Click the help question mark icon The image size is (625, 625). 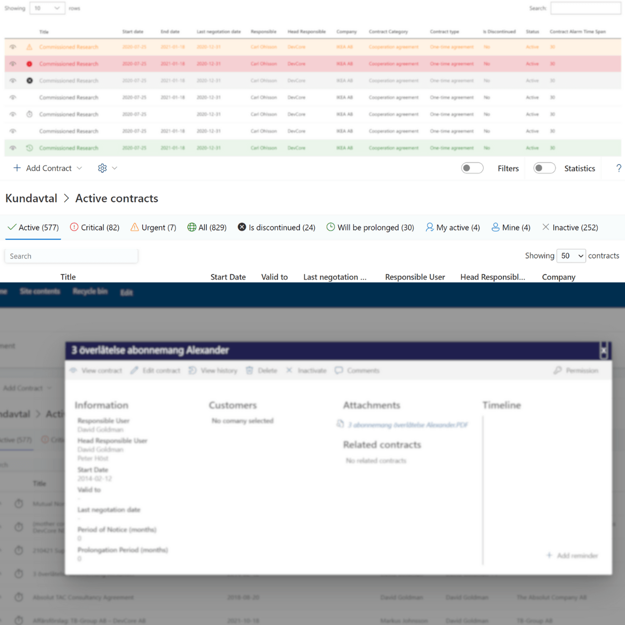click(x=618, y=168)
